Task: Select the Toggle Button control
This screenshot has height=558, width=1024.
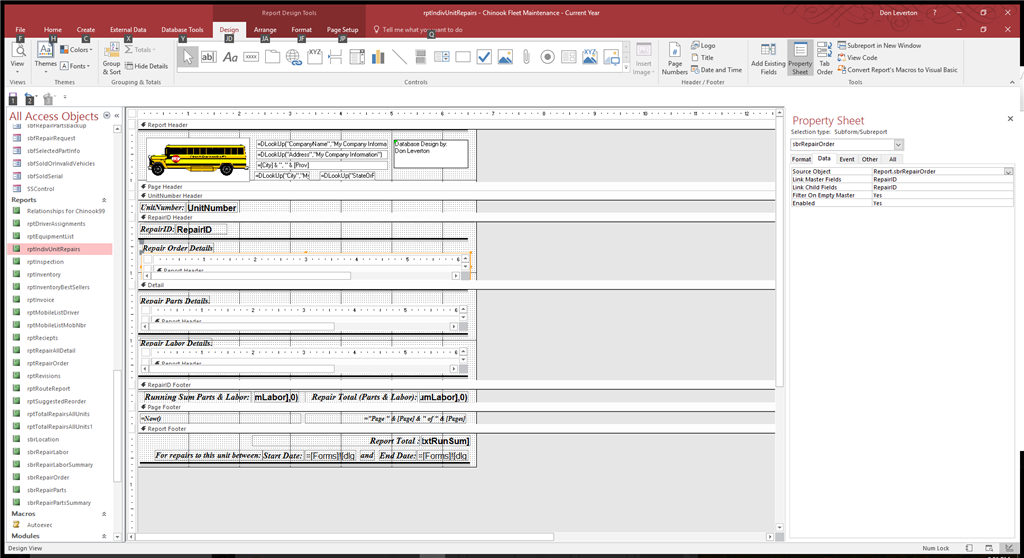Action: (421, 57)
